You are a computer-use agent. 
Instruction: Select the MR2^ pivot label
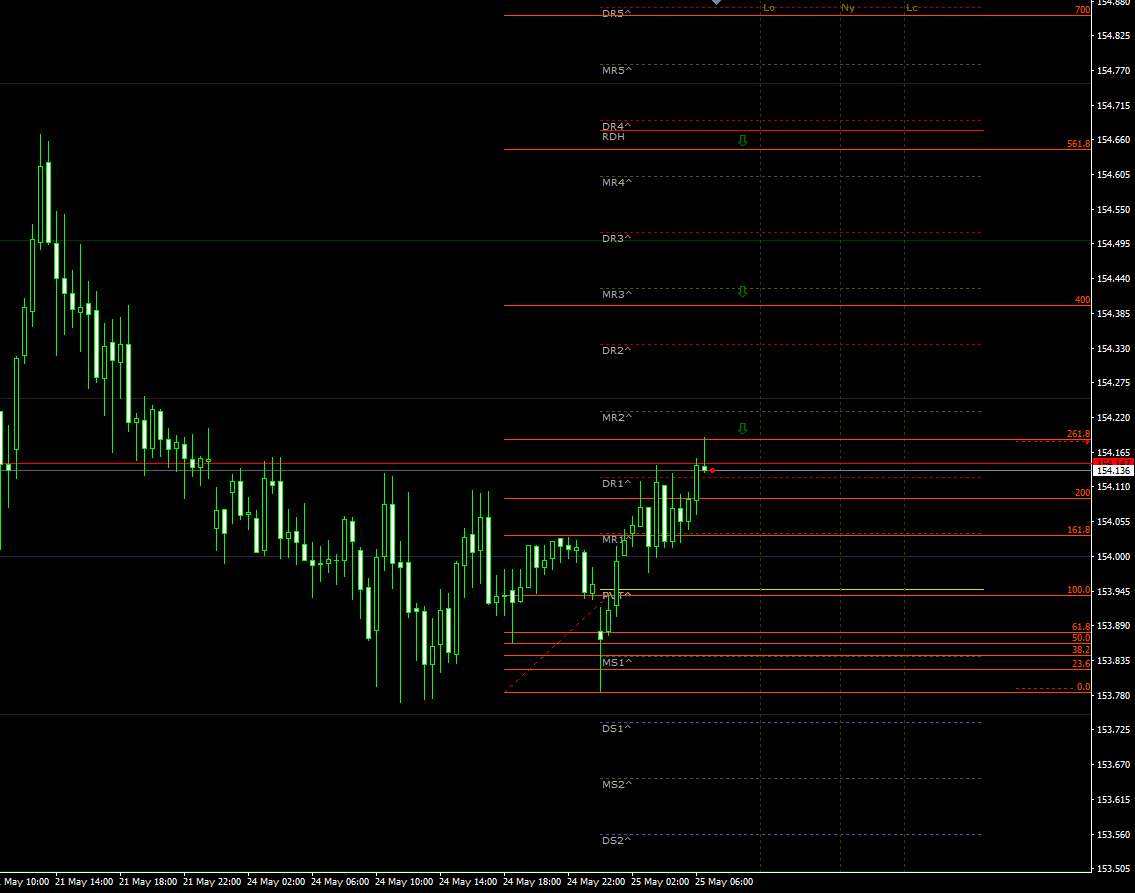click(x=617, y=418)
